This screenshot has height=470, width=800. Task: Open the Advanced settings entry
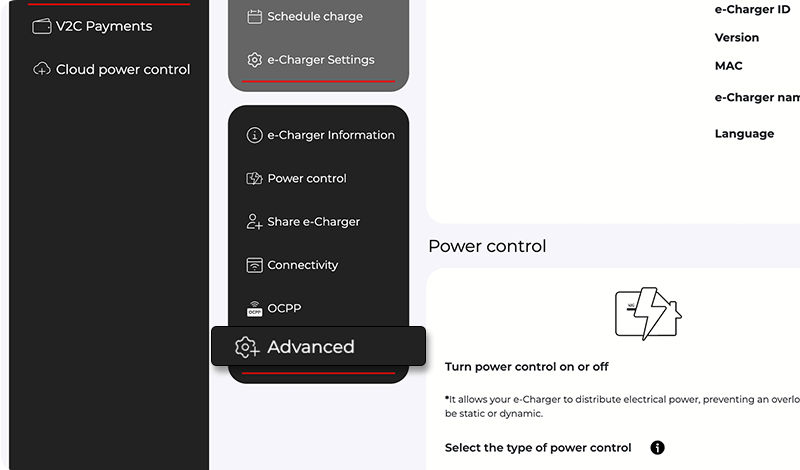311,347
